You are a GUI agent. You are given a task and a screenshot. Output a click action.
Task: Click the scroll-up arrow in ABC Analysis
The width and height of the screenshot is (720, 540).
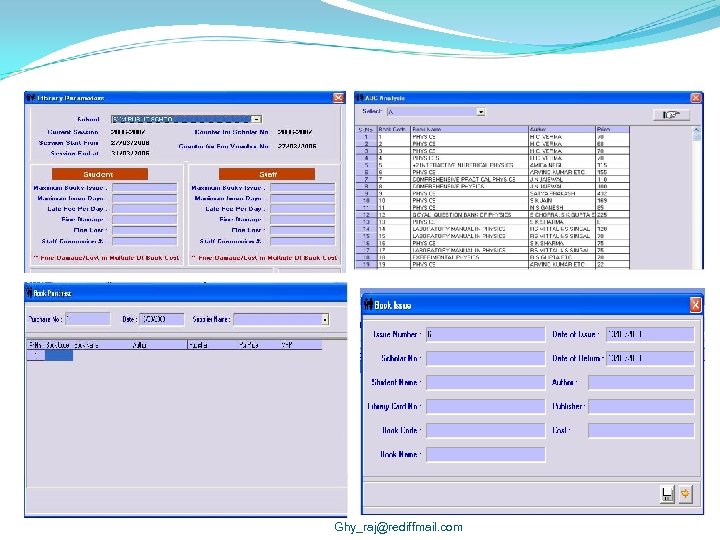click(x=697, y=131)
